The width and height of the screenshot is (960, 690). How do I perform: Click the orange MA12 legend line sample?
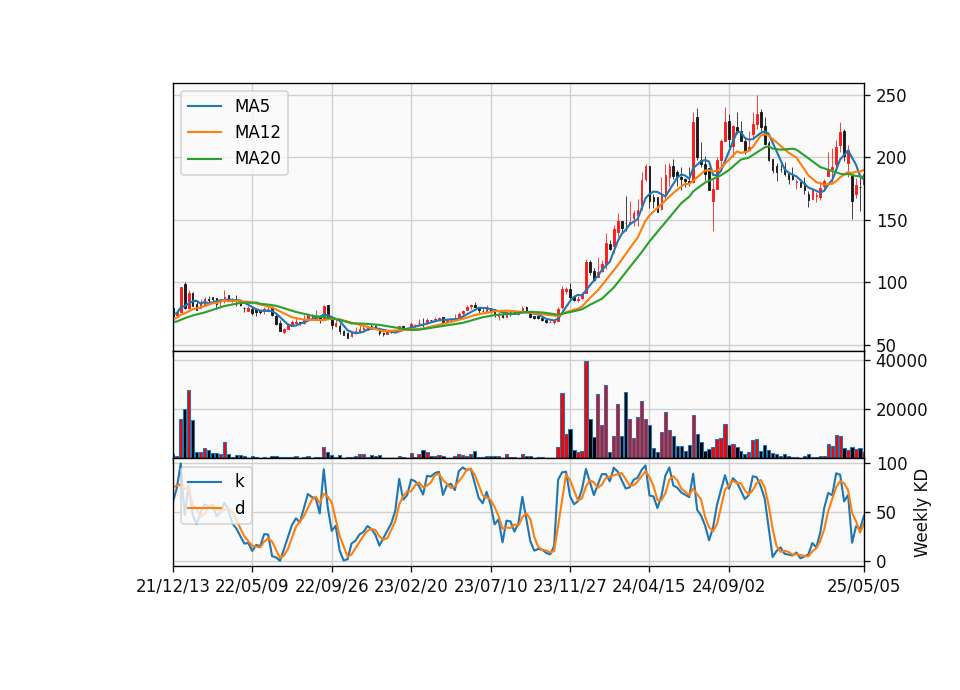pos(204,132)
